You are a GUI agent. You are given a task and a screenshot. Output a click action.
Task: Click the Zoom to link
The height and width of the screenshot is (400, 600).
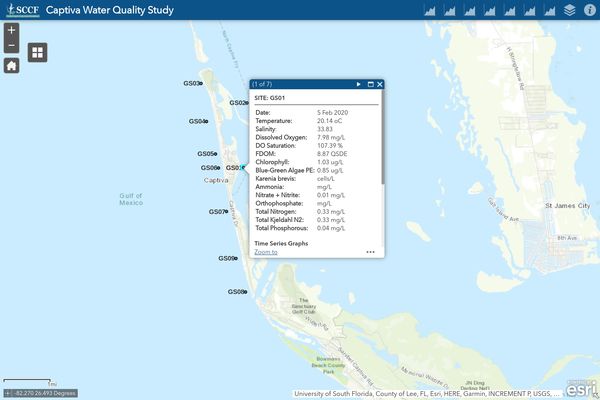[x=266, y=252]
